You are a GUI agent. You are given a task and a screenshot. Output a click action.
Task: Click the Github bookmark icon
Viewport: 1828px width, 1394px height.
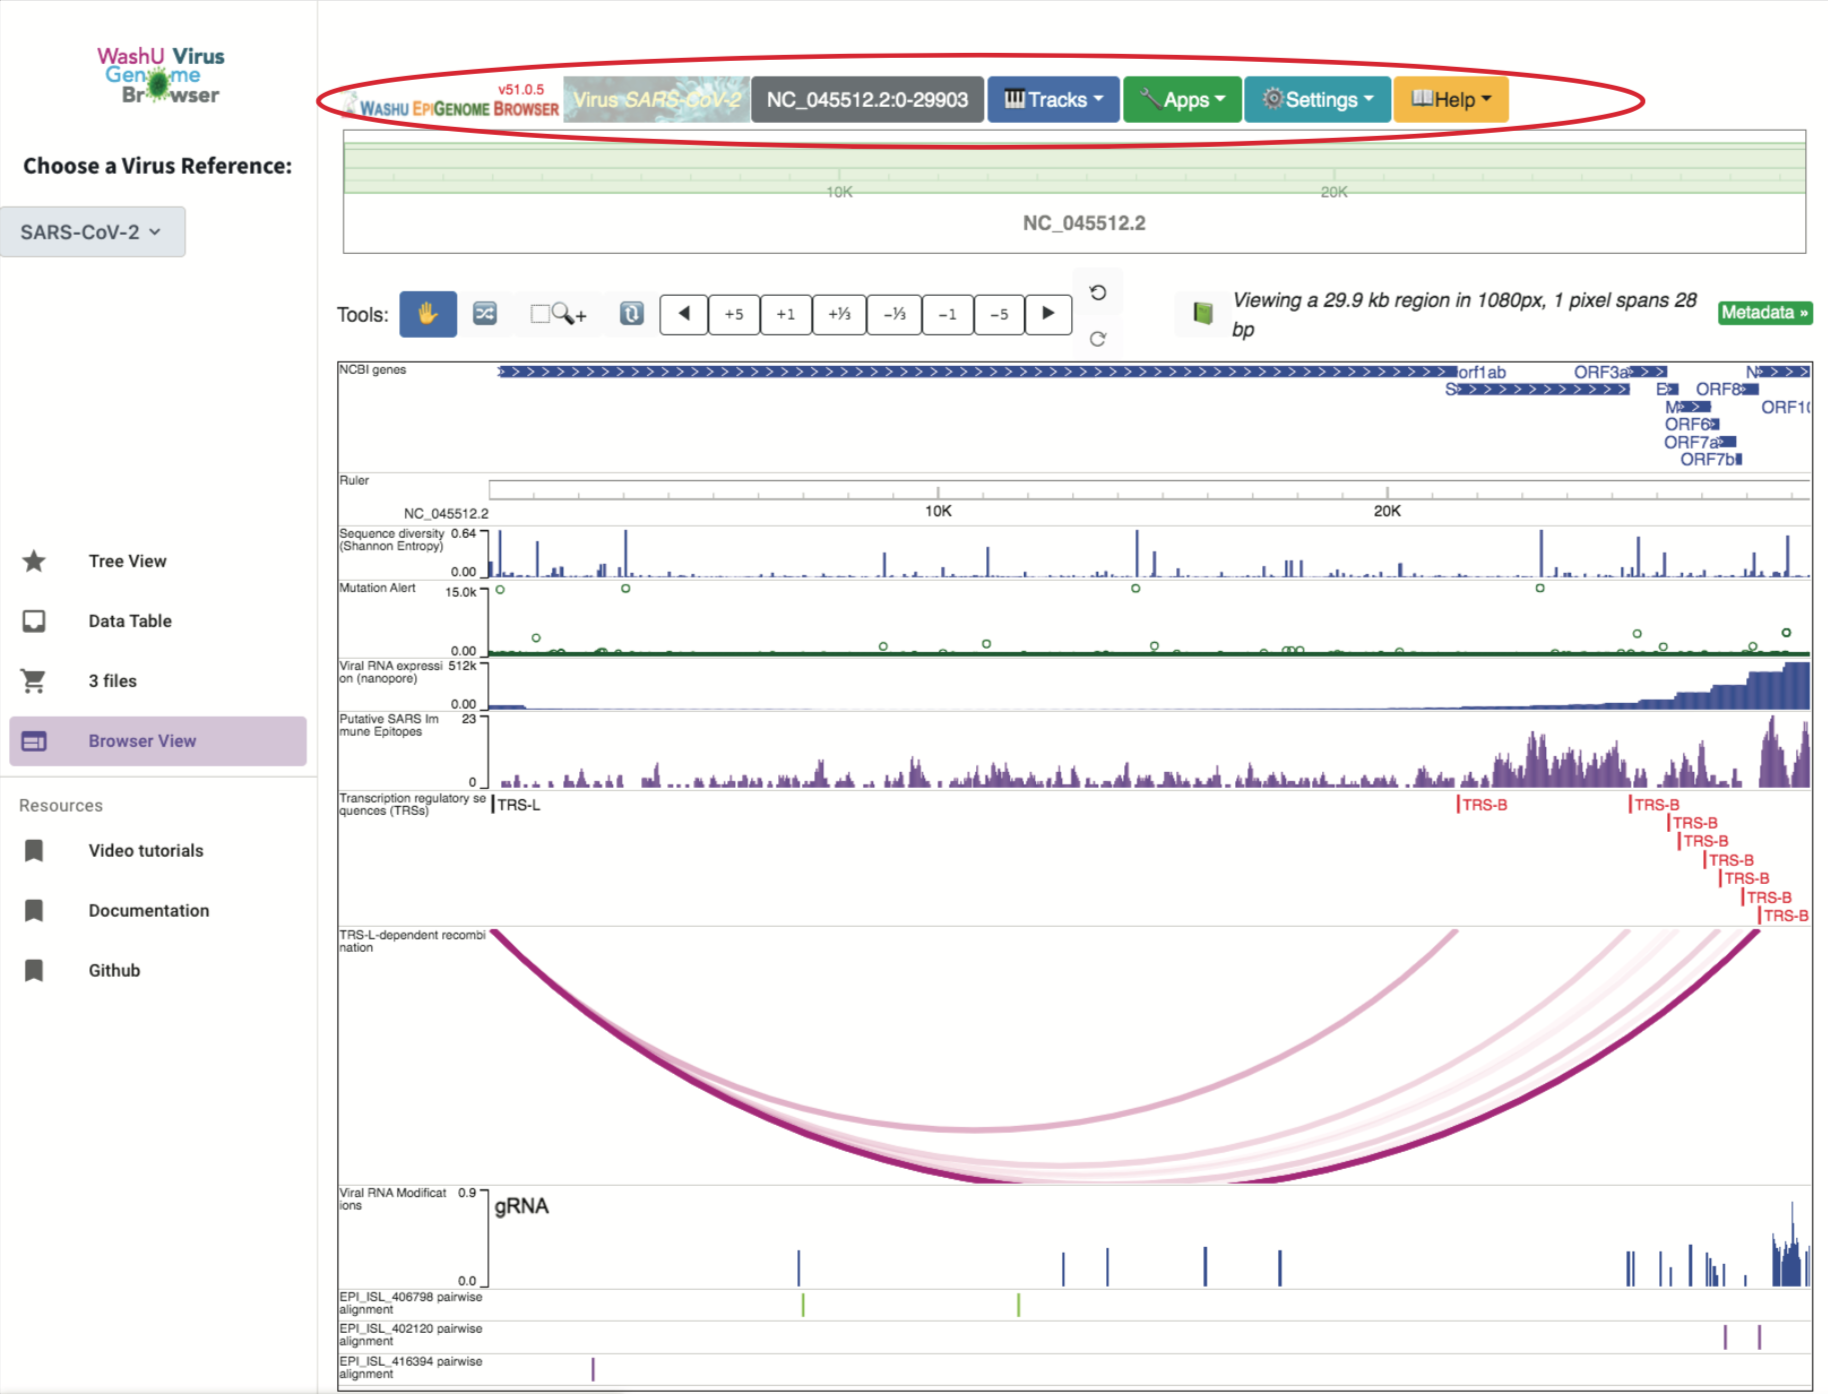34,971
